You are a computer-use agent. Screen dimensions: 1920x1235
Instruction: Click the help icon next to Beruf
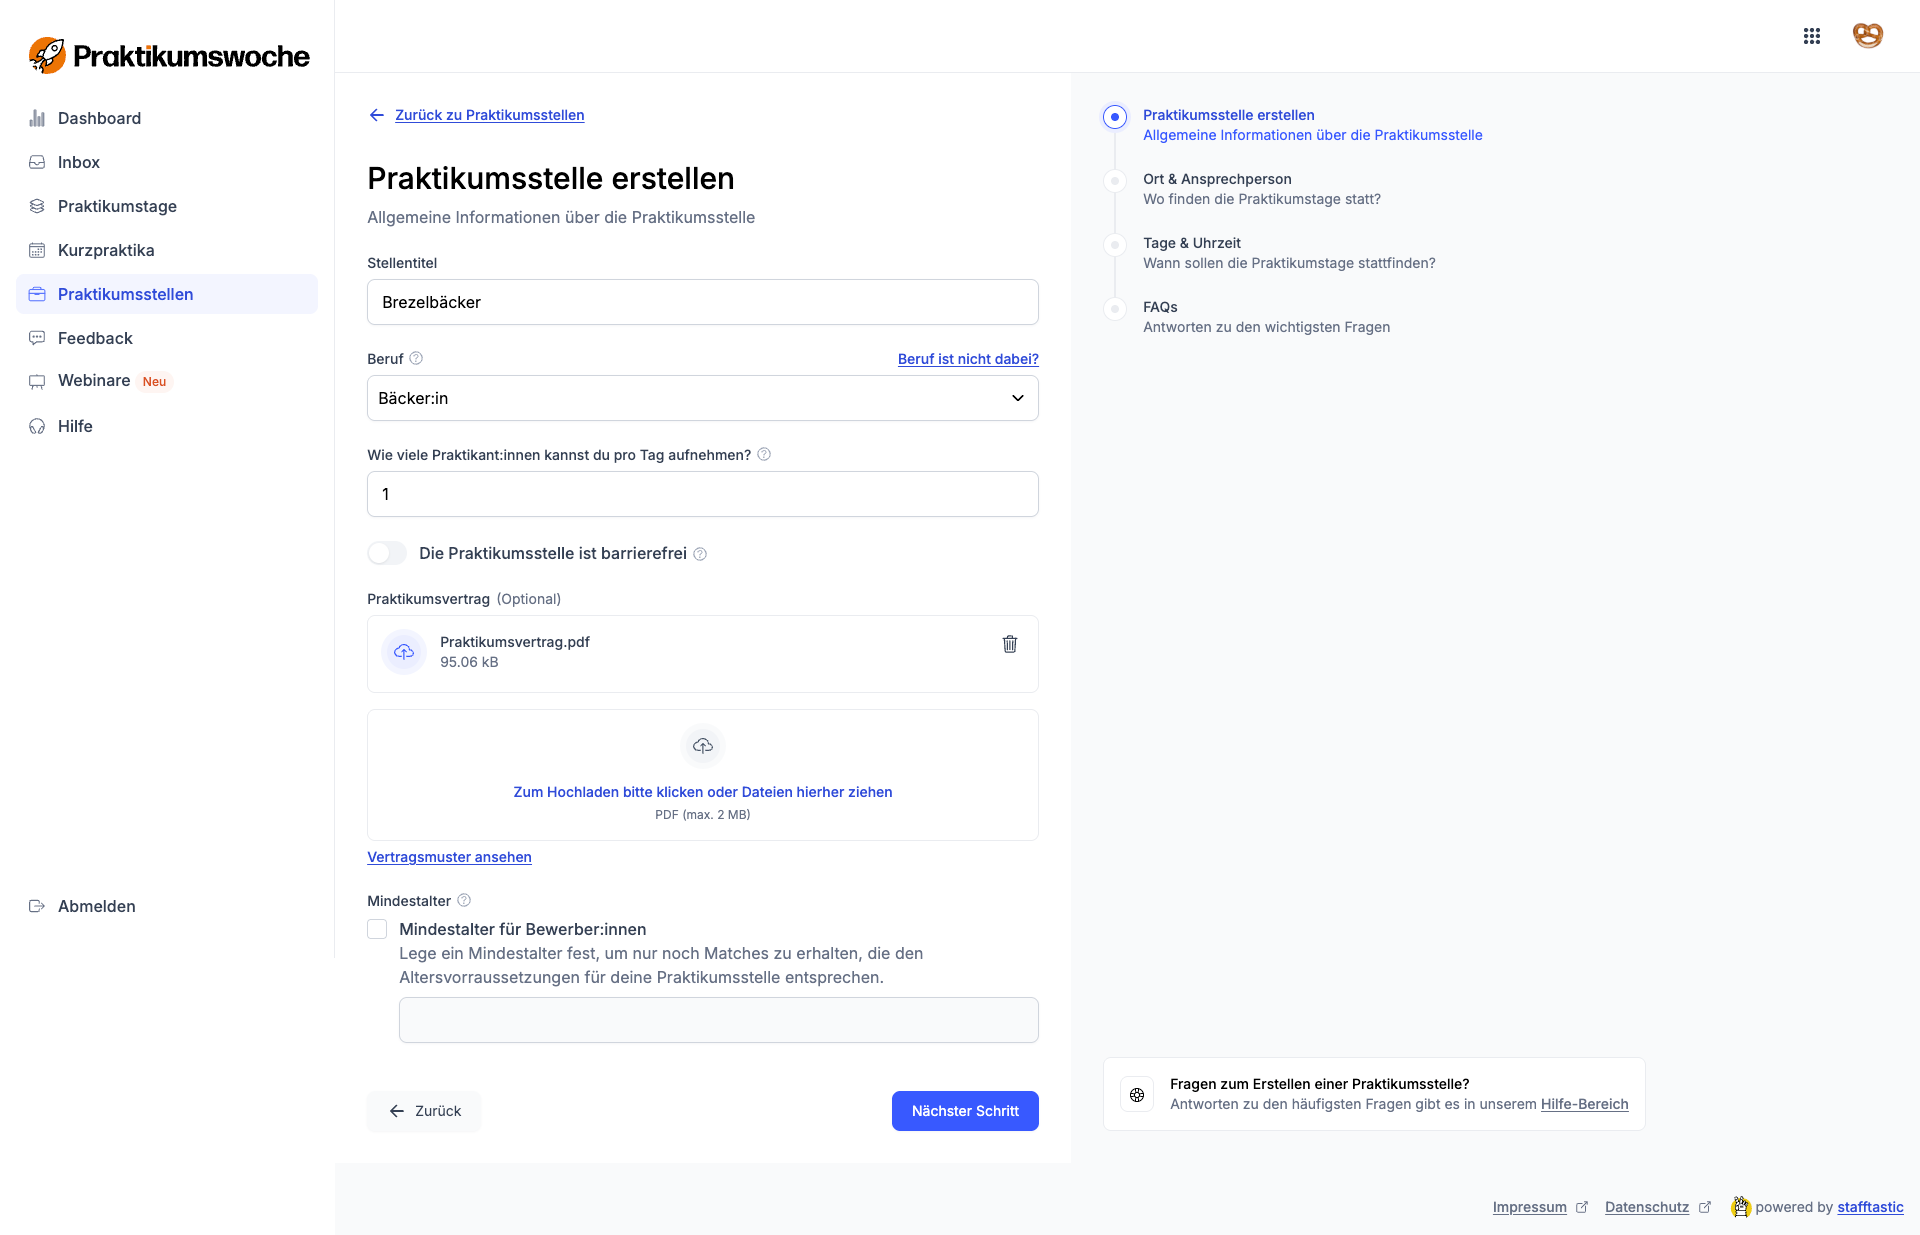[416, 358]
